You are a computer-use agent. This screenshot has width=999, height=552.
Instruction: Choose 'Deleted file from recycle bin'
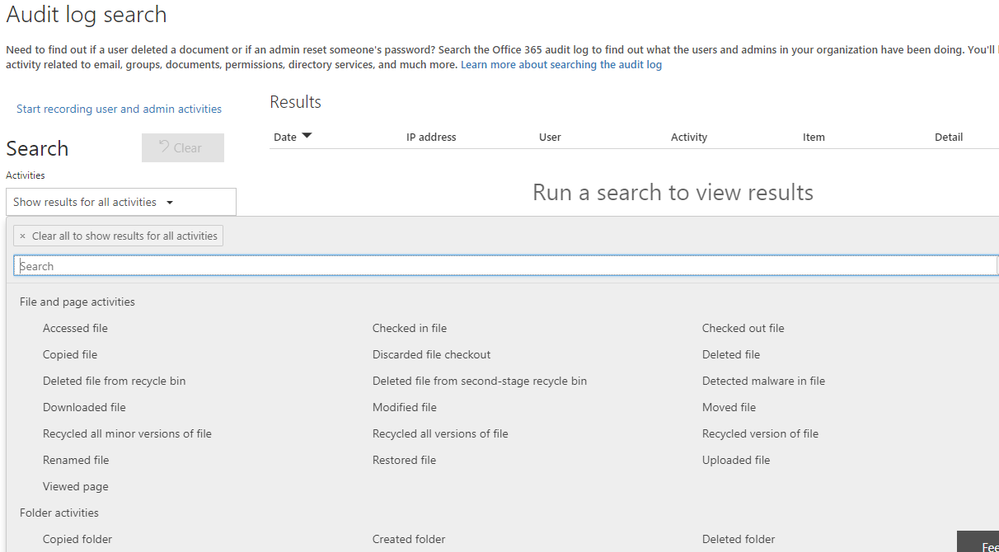pos(114,381)
